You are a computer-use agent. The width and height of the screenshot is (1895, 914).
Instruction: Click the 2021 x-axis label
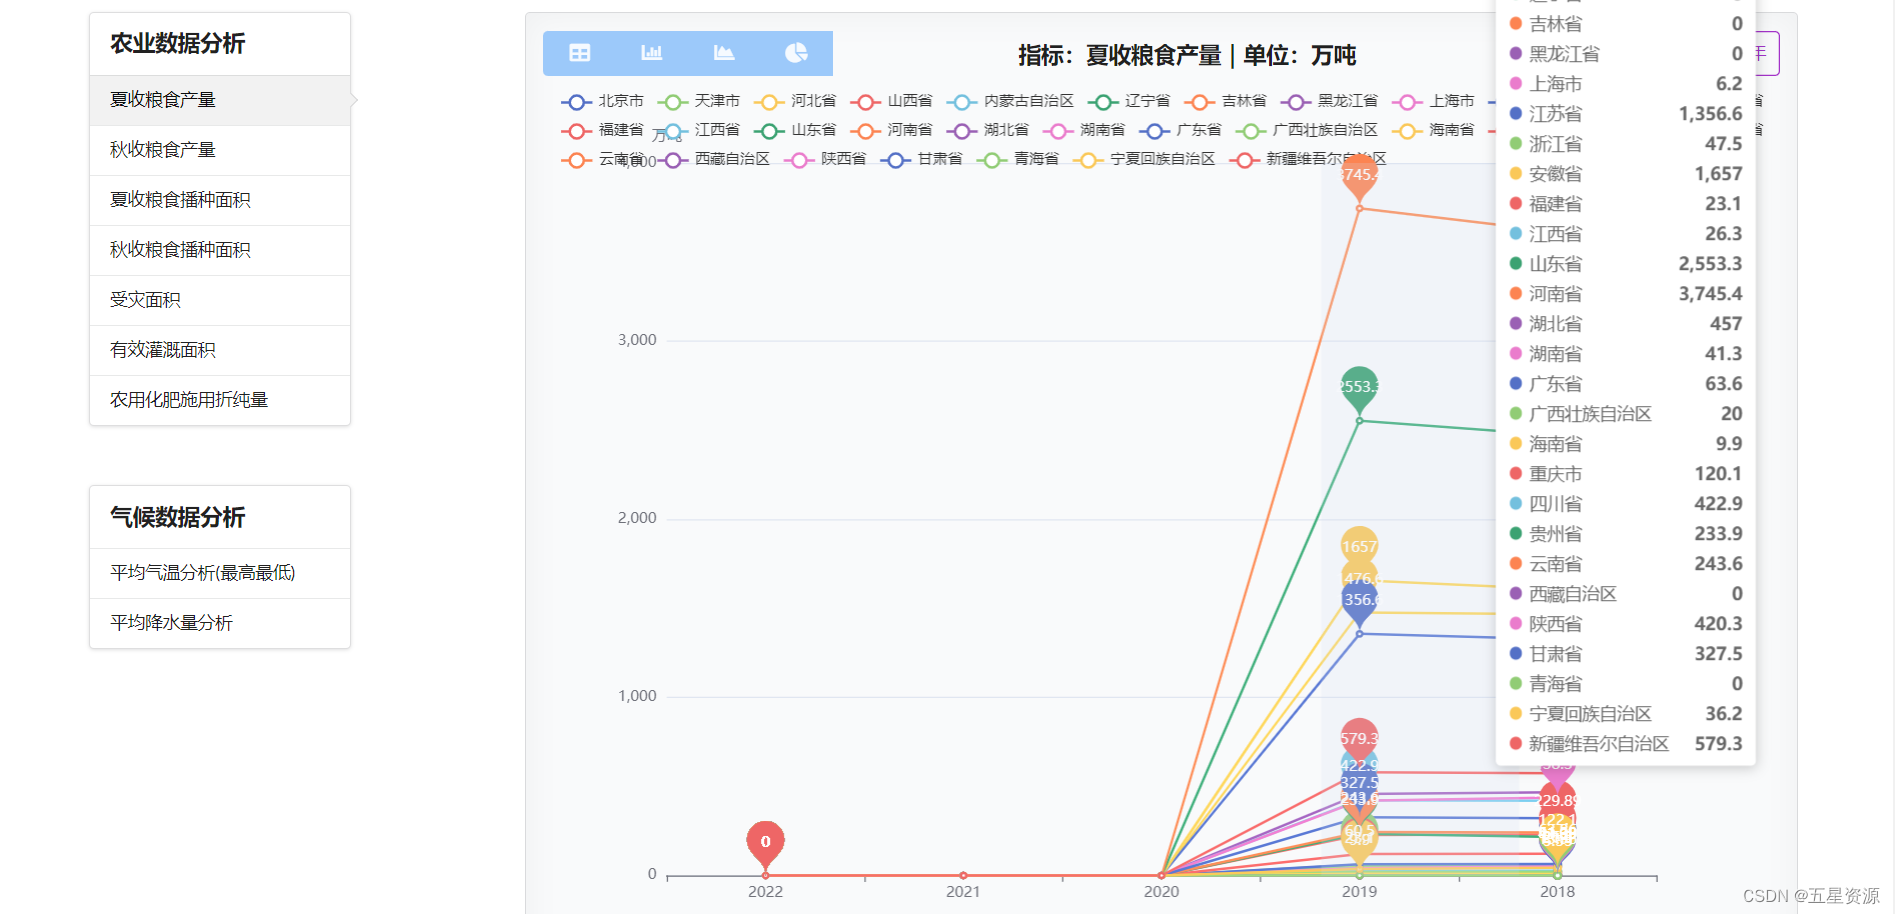click(963, 891)
